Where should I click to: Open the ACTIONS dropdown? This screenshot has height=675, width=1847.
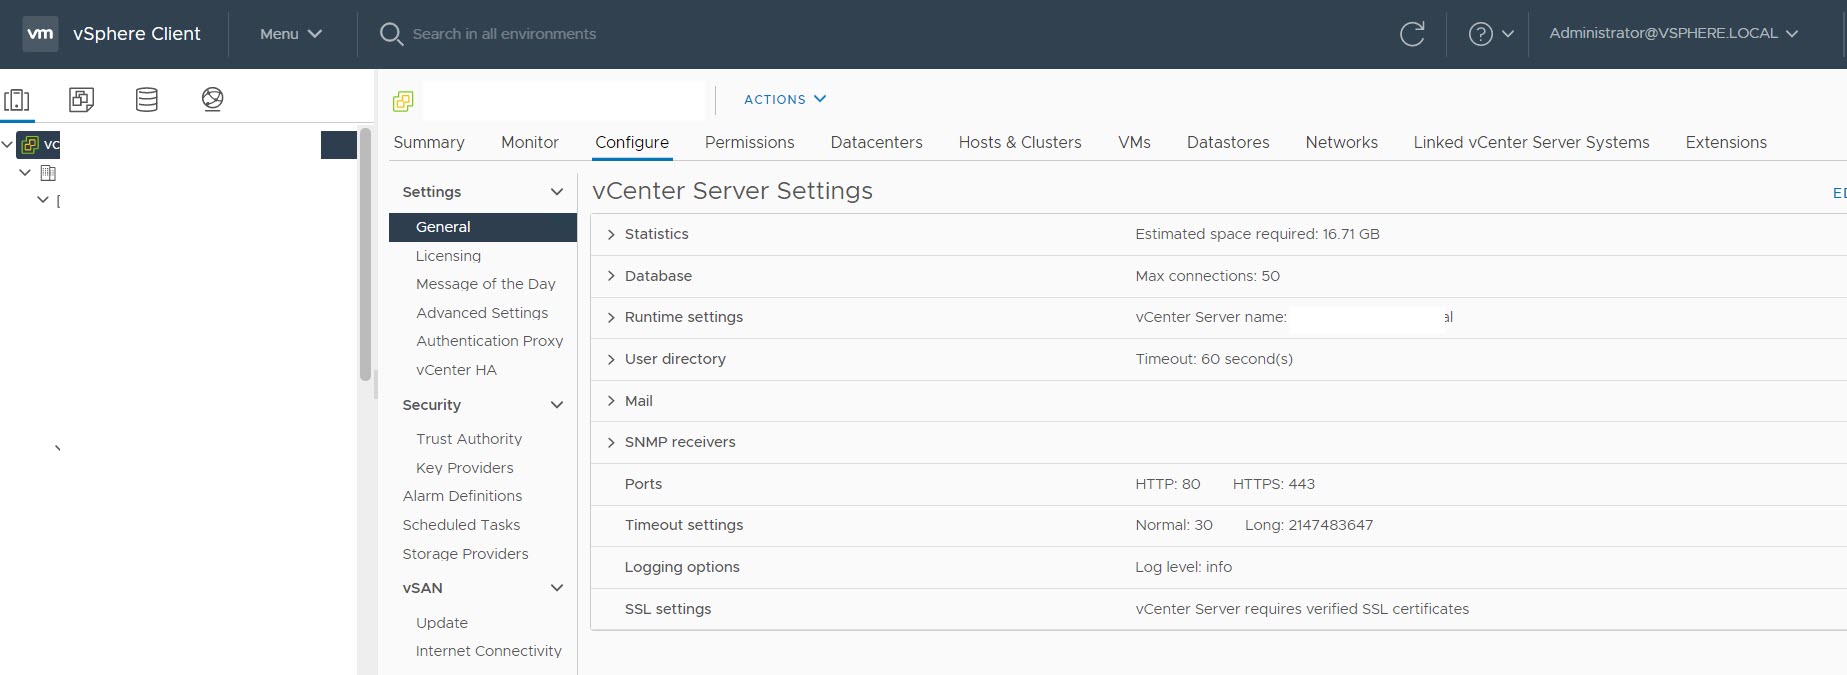tap(784, 99)
